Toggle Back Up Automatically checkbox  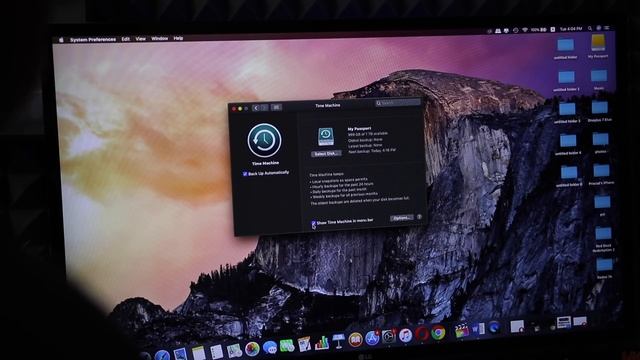(245, 174)
